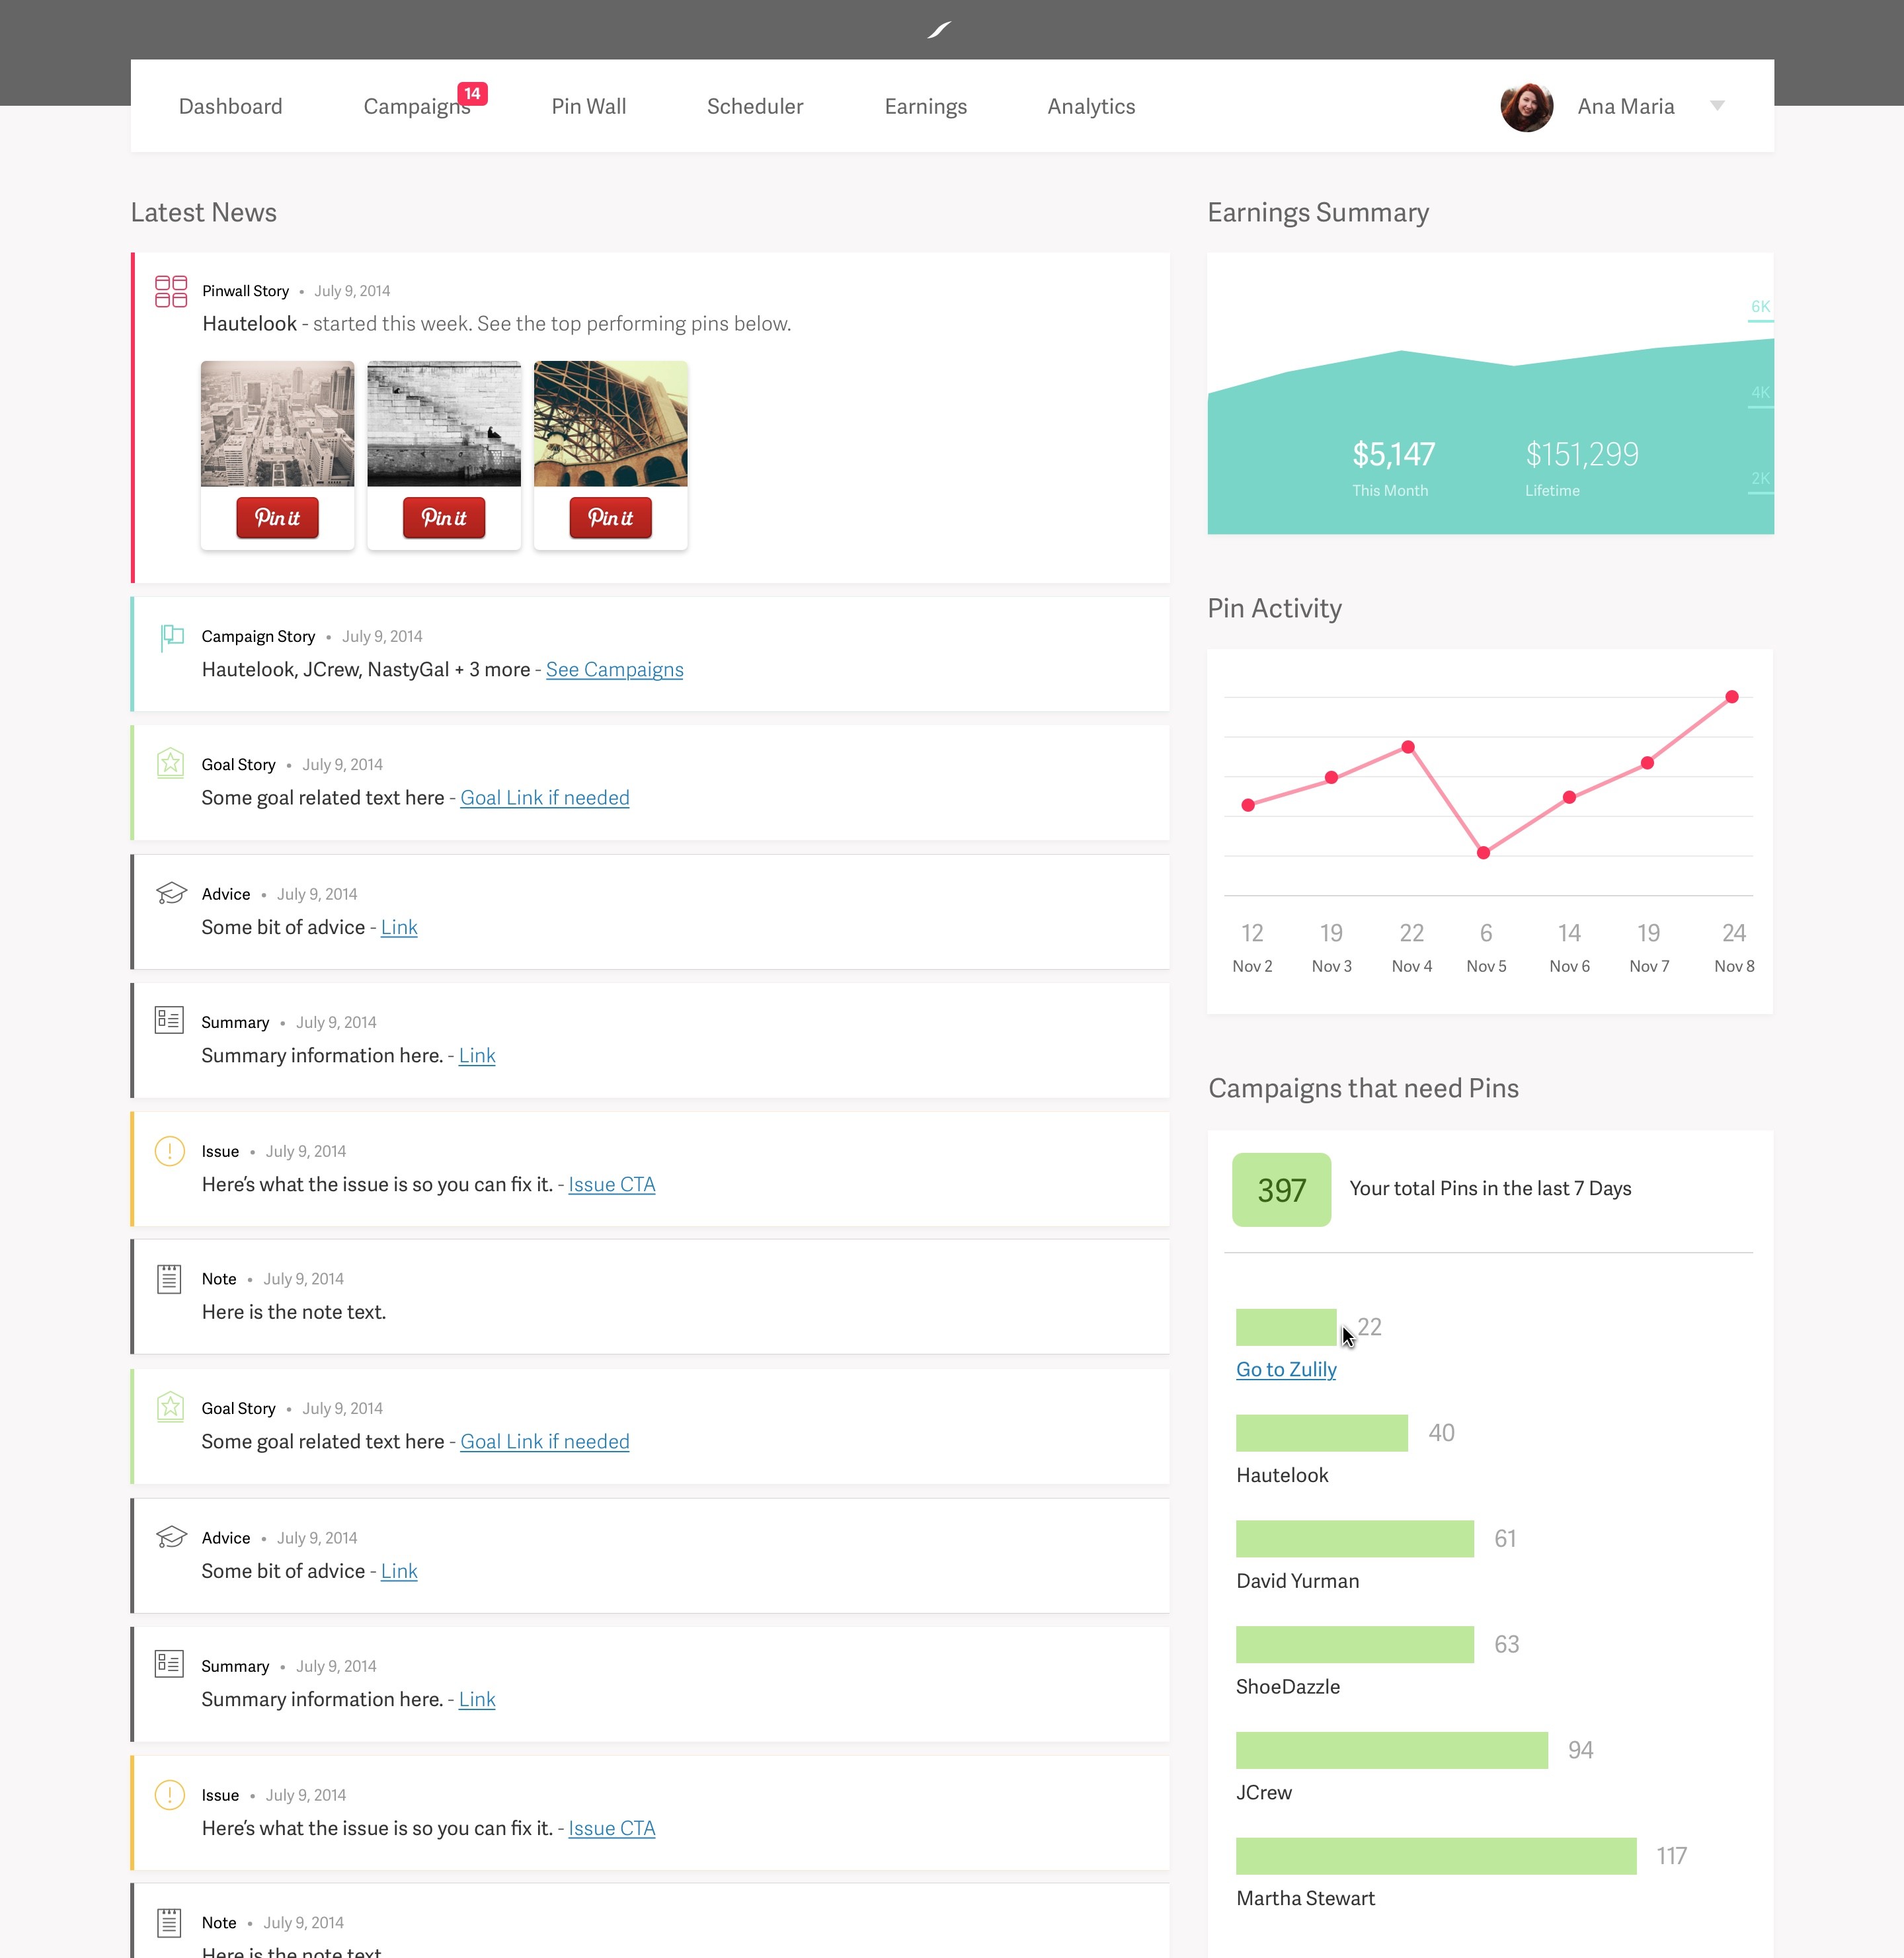The width and height of the screenshot is (1904, 1958).
Task: Open the black-and-white stairs pin thumbnail
Action: click(x=444, y=424)
